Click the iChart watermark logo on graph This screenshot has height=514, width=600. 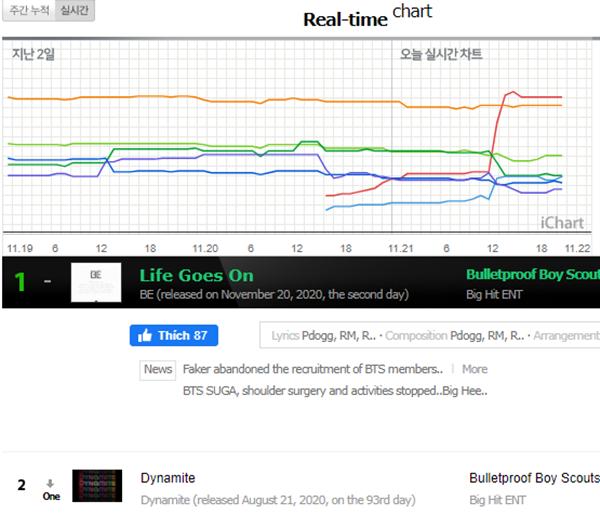561,223
